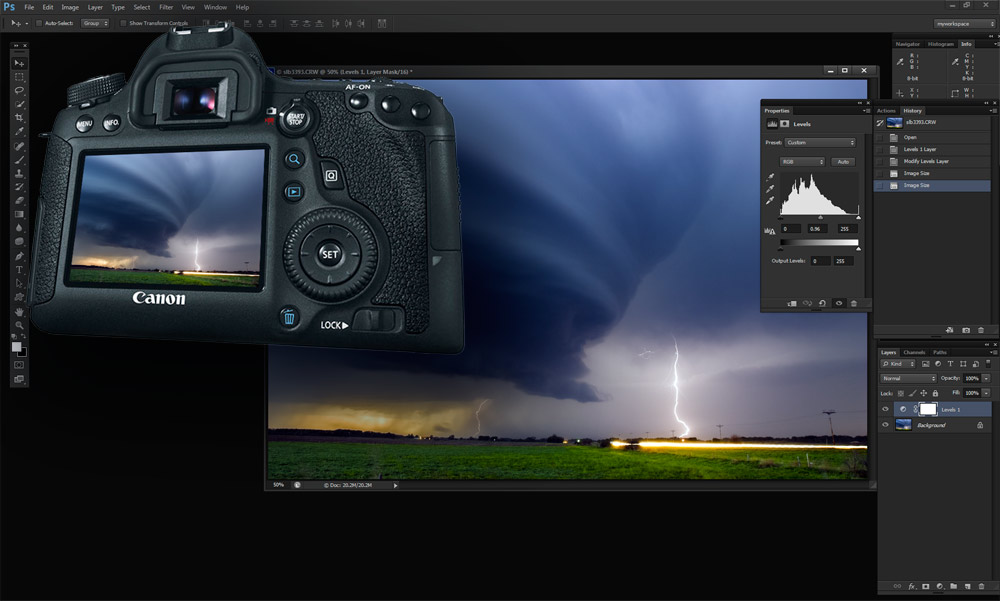Activate the Zoom tool in the toolbar

(19, 325)
